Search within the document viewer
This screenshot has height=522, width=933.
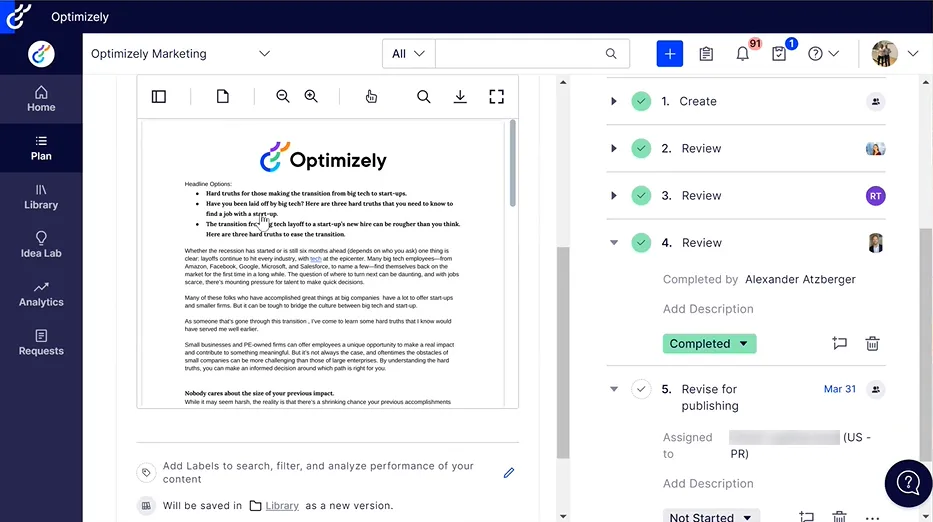click(x=424, y=96)
